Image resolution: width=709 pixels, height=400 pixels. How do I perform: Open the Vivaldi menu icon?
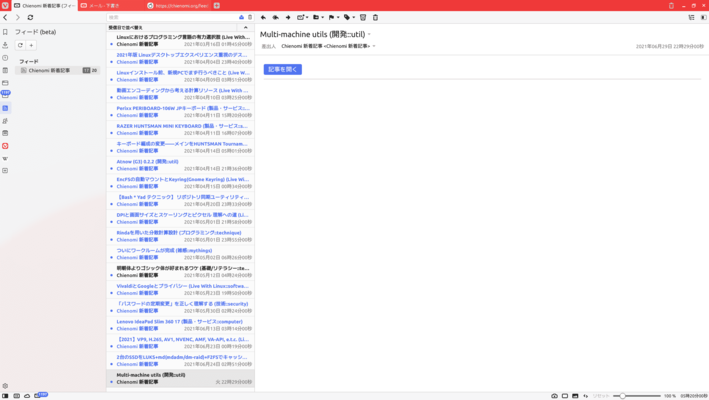[x=5, y=5]
